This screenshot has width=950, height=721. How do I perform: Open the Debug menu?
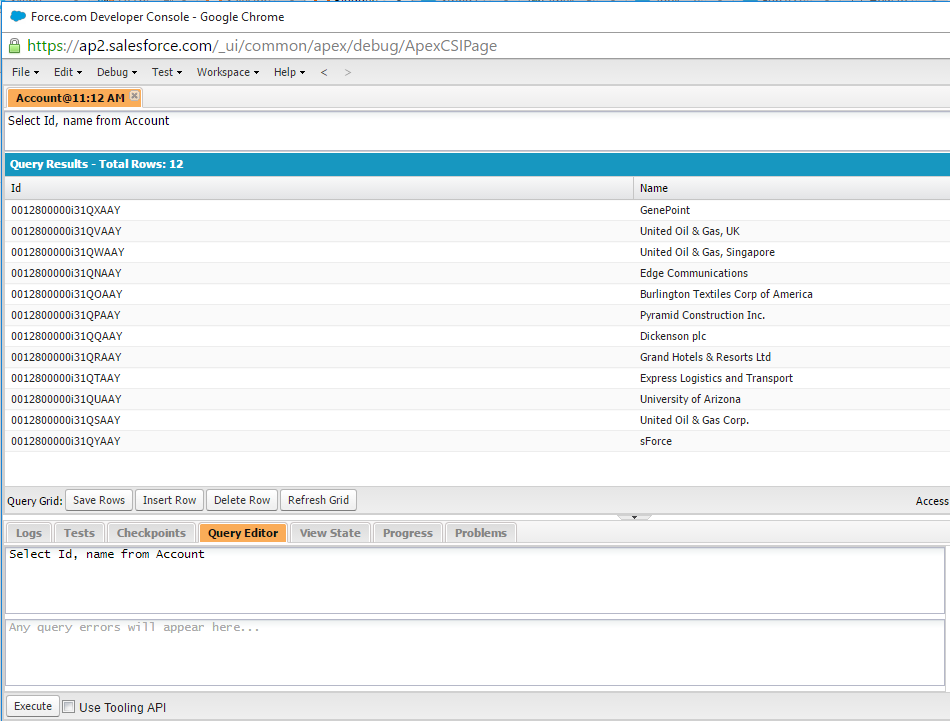point(114,72)
